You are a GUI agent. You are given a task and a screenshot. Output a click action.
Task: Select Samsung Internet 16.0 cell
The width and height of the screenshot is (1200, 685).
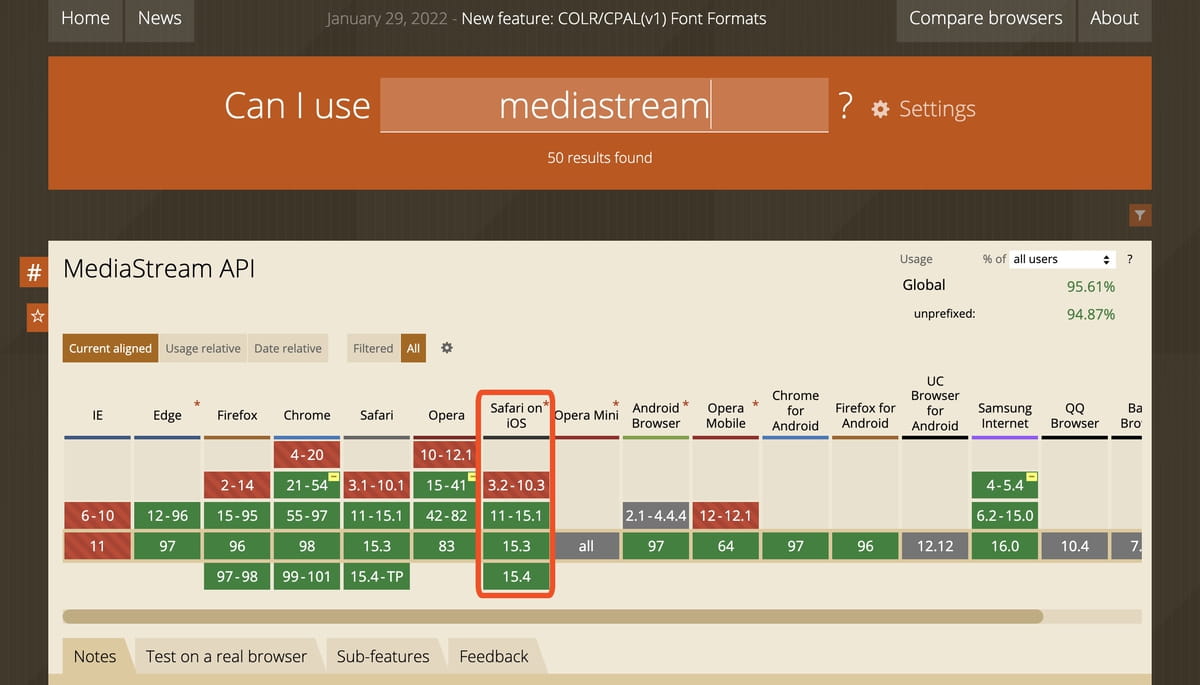[x=1005, y=546]
